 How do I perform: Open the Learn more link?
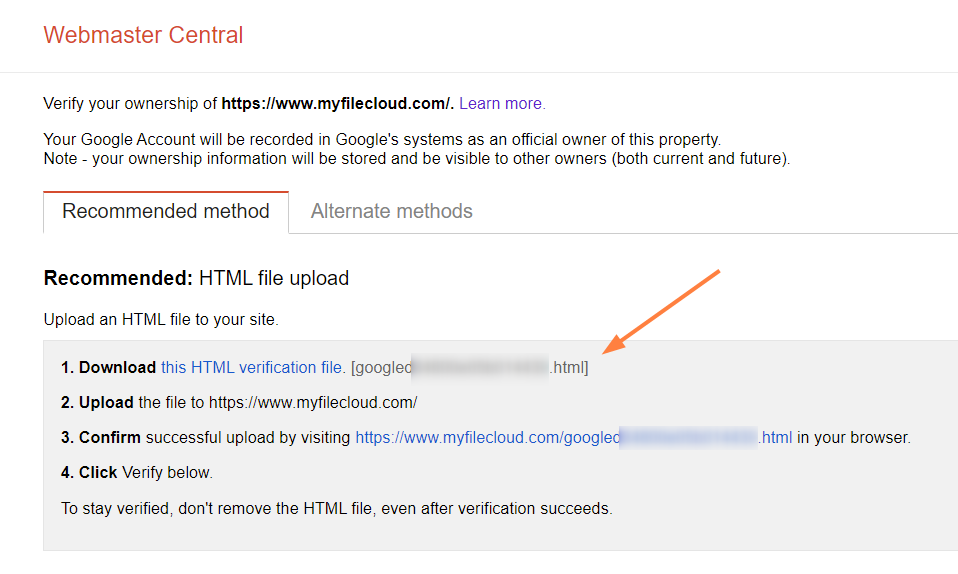502,103
